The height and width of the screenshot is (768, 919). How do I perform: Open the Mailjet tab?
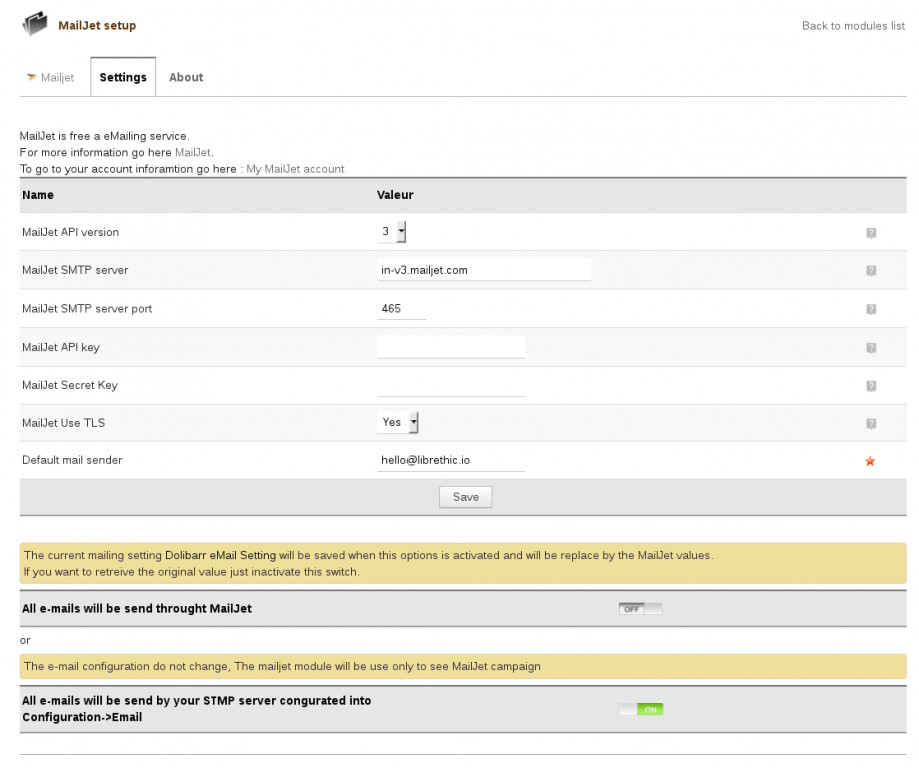coord(51,77)
